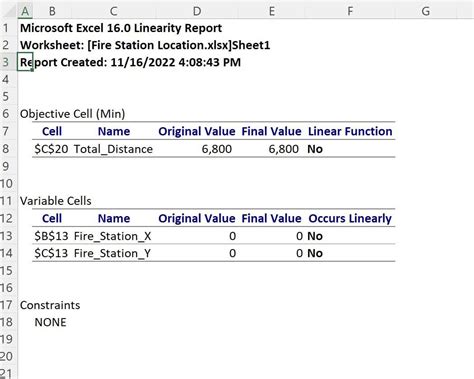Viewport: 474px width, 379px height.
Task: Click Total_Distance final value 6,800
Action: click(284, 149)
